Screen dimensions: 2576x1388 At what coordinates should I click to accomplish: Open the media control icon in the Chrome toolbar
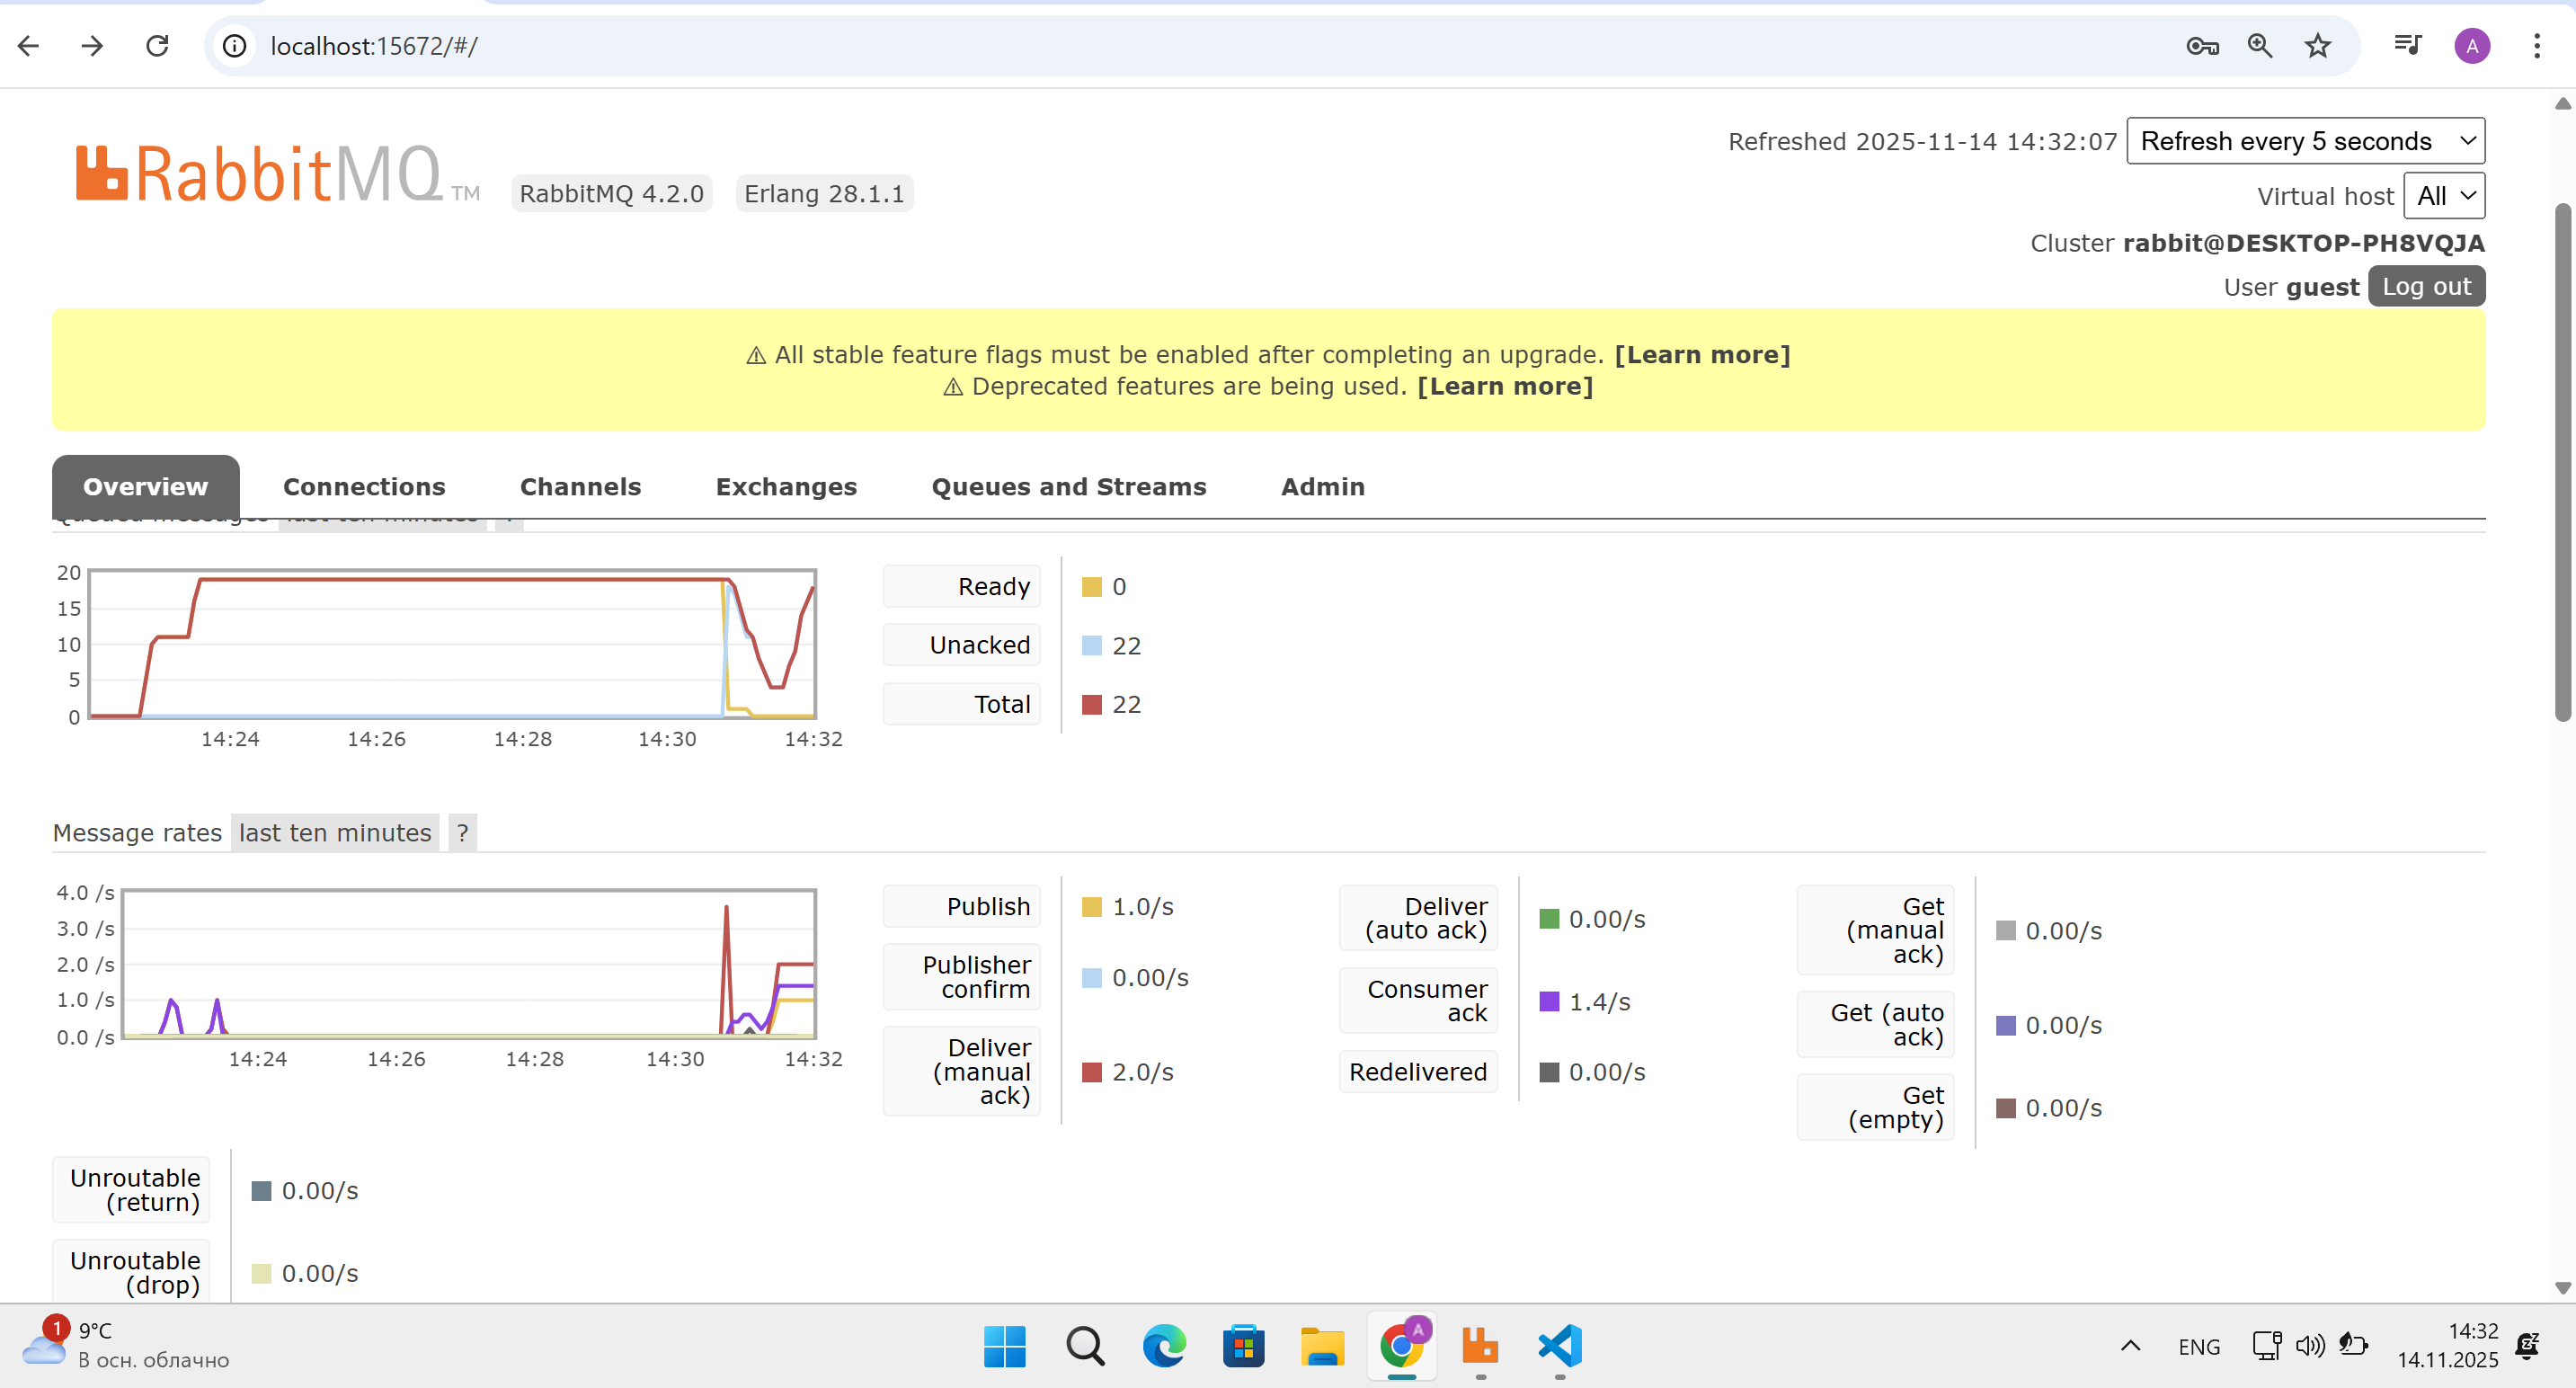pos(2407,46)
